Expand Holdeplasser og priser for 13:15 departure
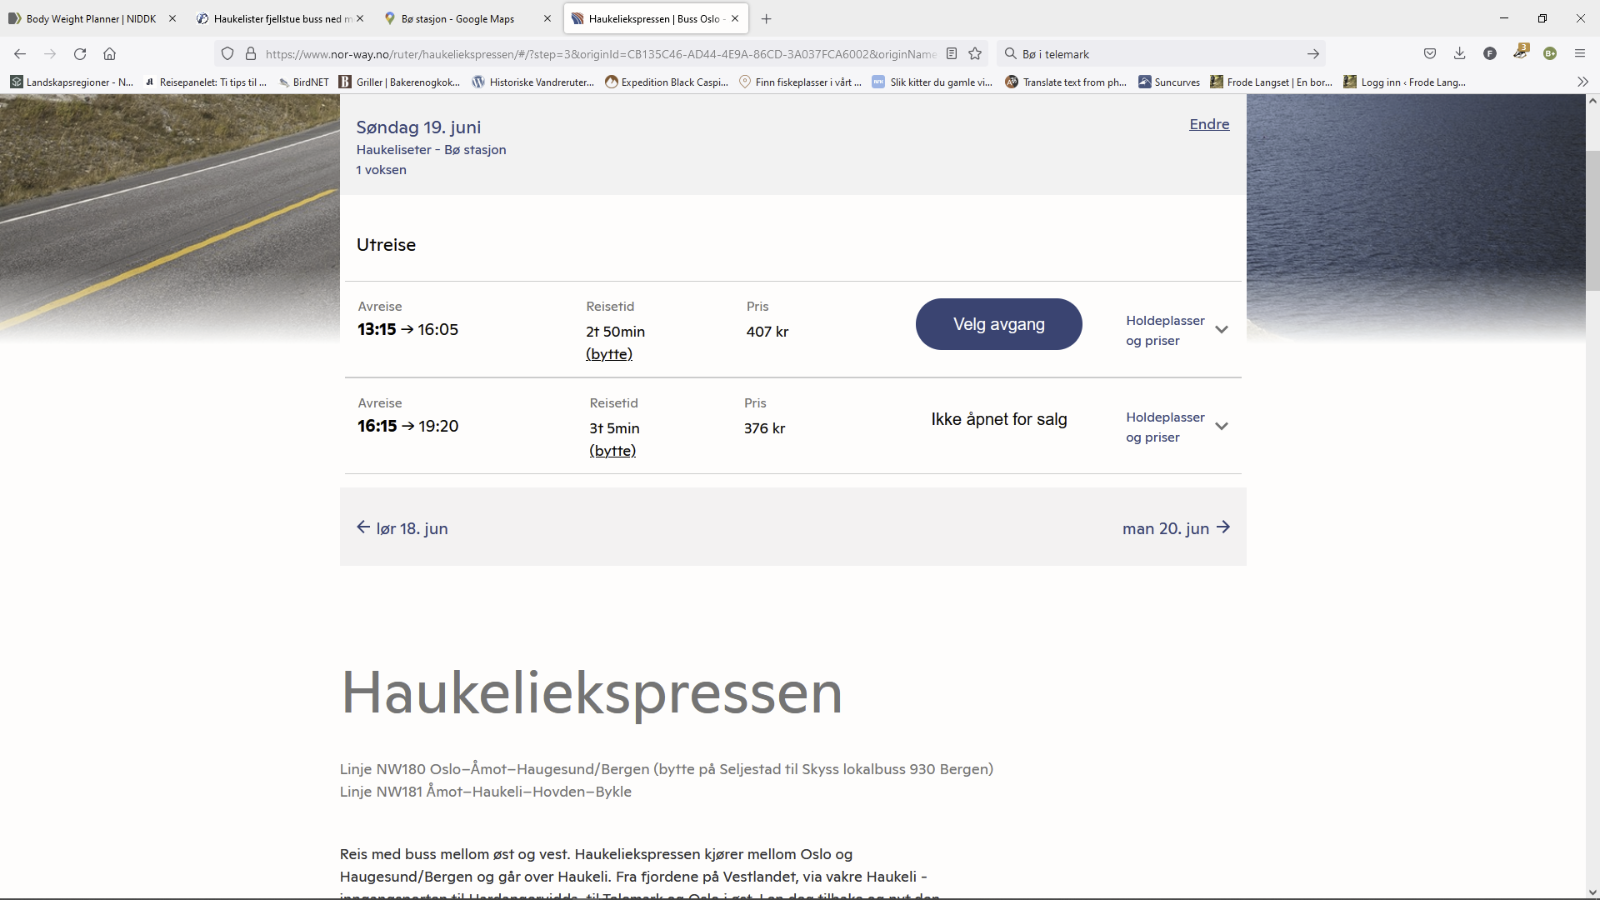Screen dimensions: 1600x900 coord(1176,330)
